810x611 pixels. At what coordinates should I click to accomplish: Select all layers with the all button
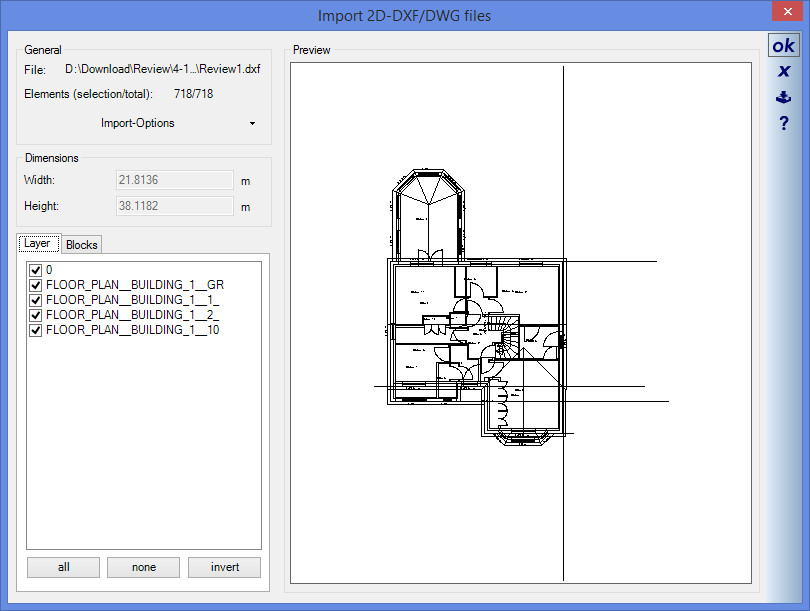(x=63, y=567)
